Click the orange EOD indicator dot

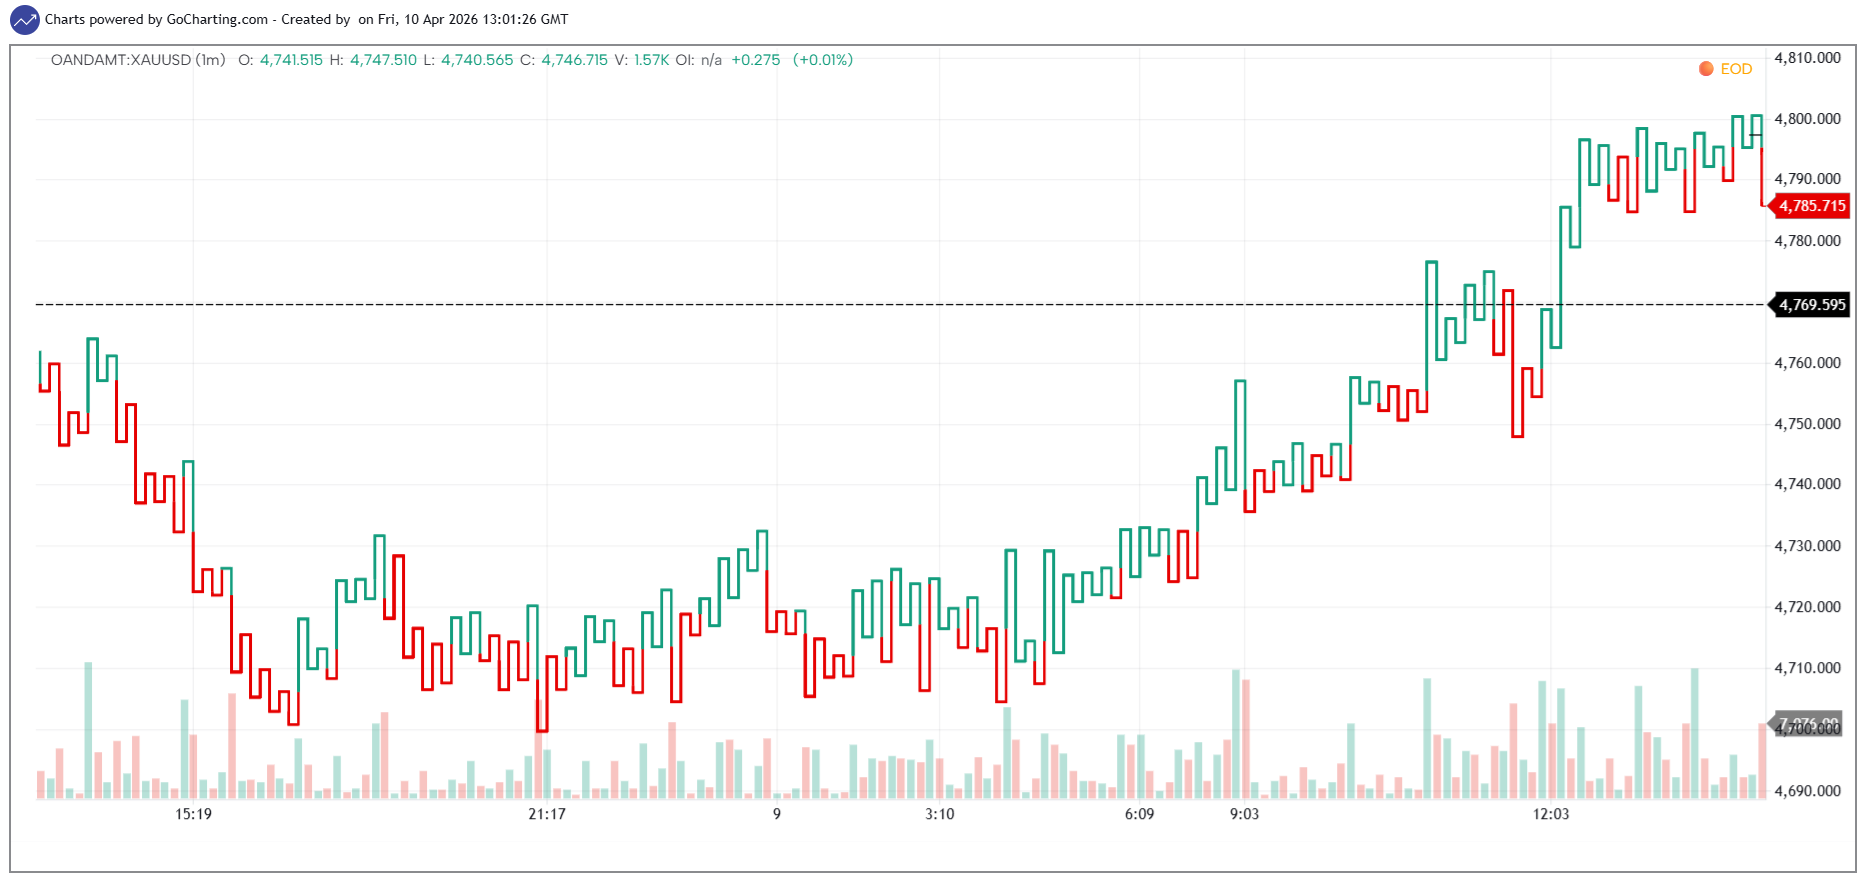pyautogui.click(x=1706, y=69)
